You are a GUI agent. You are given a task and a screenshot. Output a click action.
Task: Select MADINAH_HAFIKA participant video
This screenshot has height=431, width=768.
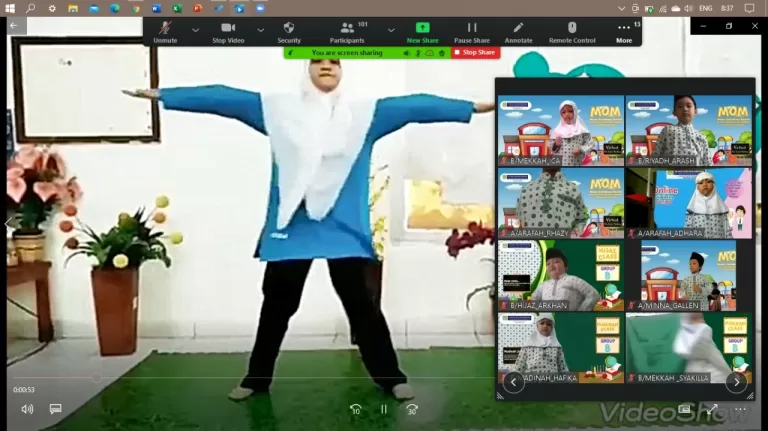click(x=561, y=348)
